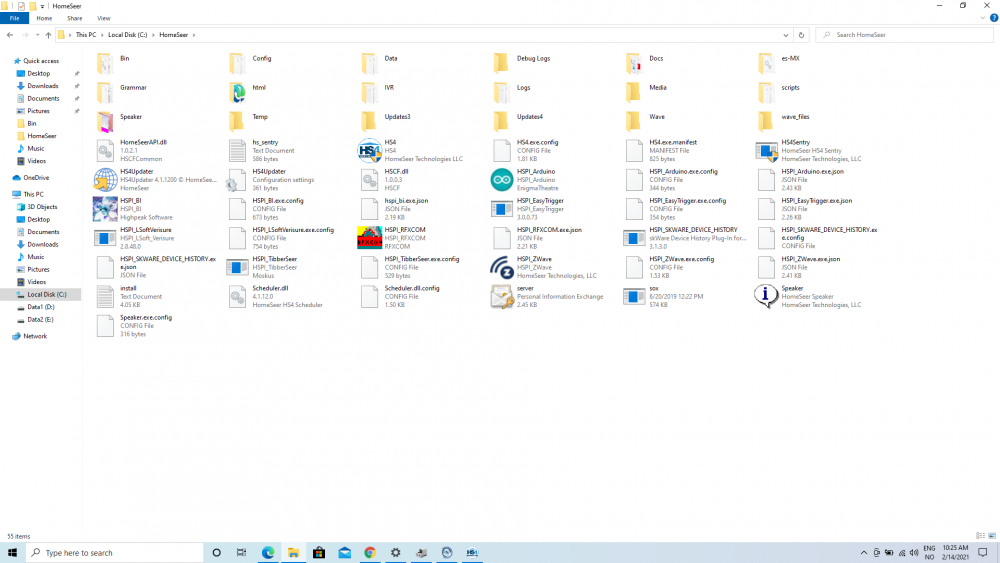
Task: Select the HSPI_RFXCOM plugin icon
Action: [x=369, y=238]
